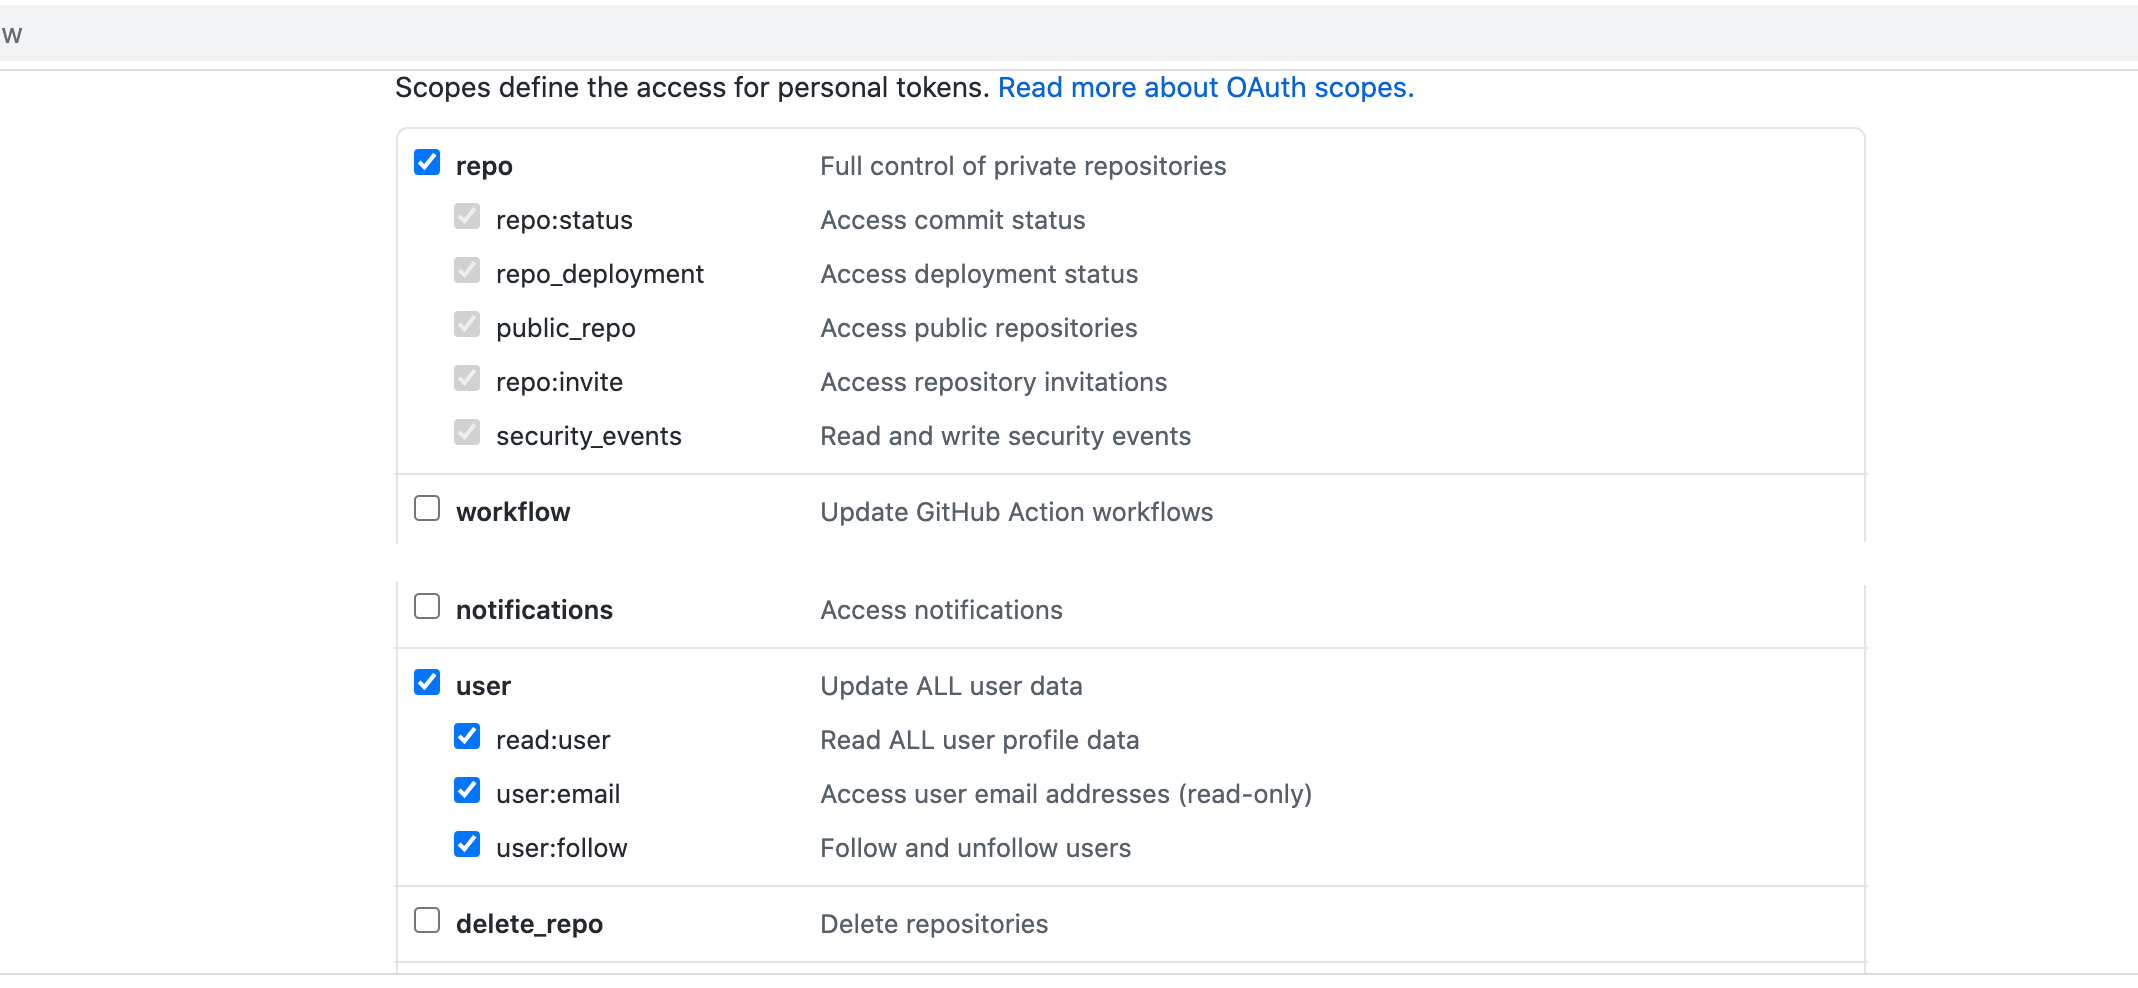The image size is (2138, 988).
Task: Toggle the repo_deployment checkbox
Action: 467,270
